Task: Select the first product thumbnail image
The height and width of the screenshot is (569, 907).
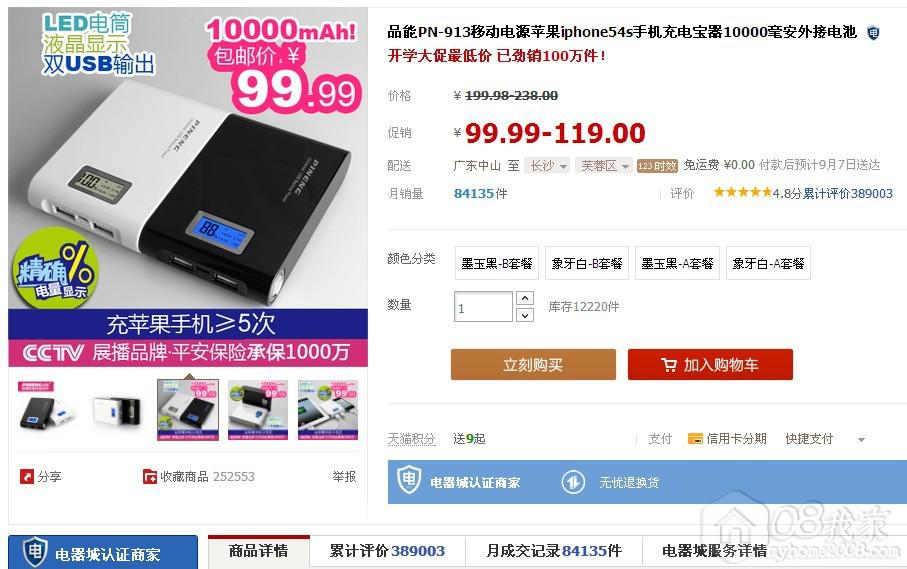Action: [x=48, y=410]
